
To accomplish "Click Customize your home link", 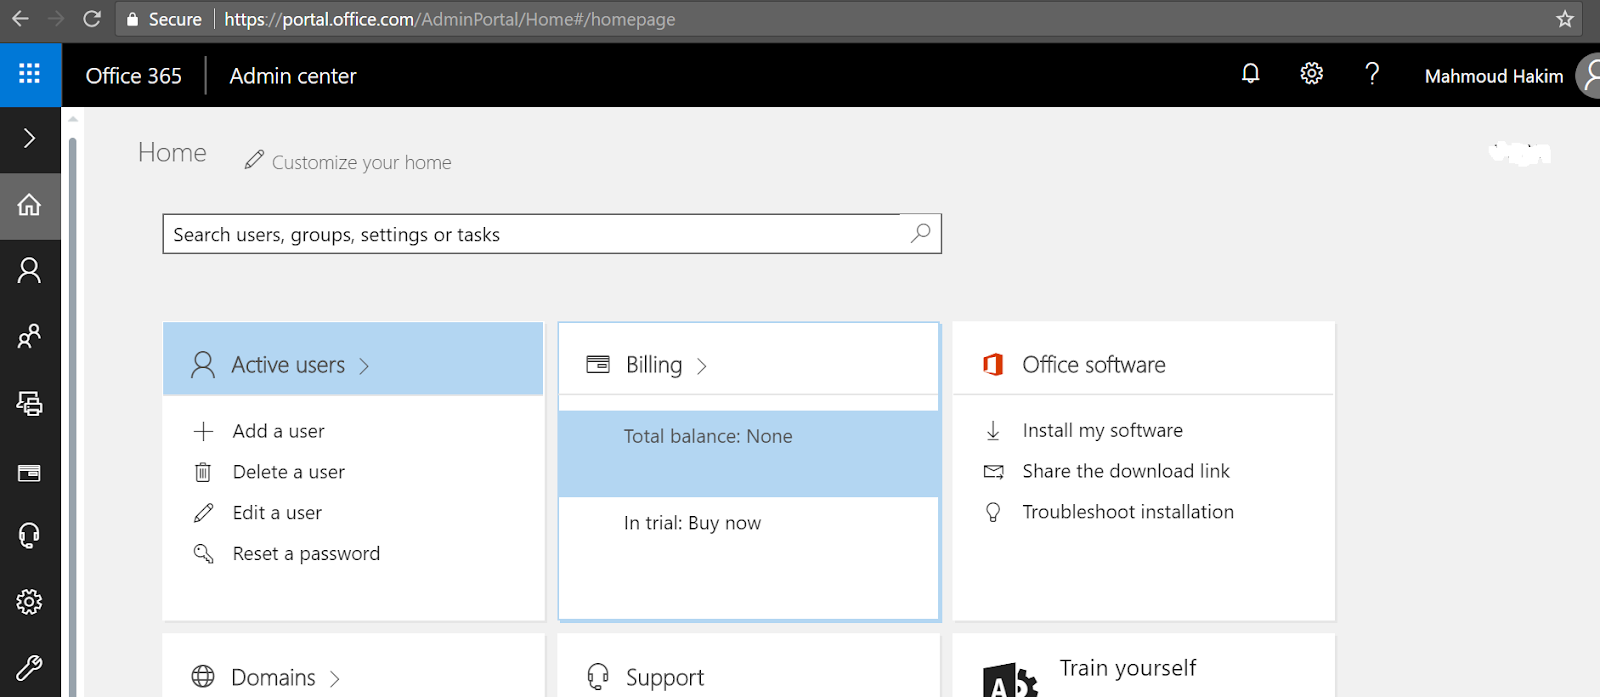I will 361,162.
